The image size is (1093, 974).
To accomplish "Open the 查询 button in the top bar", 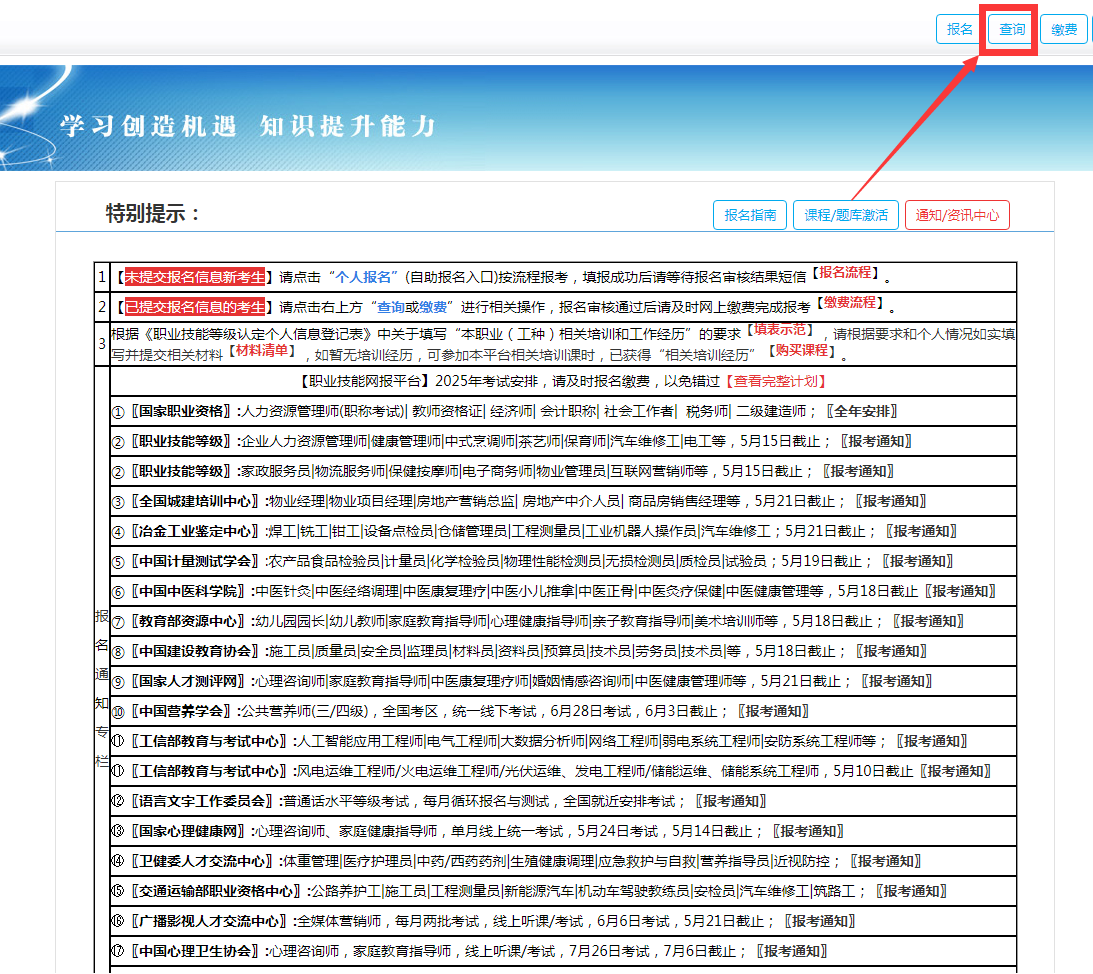I will [1011, 29].
